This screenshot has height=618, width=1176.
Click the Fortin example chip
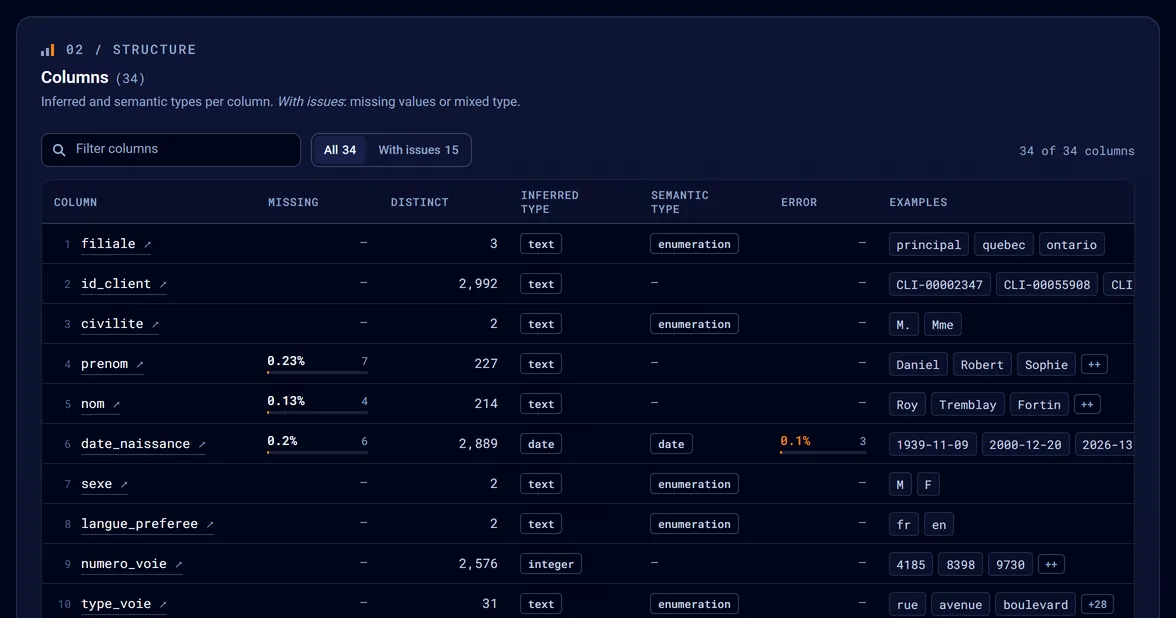pyautogui.click(x=1039, y=404)
